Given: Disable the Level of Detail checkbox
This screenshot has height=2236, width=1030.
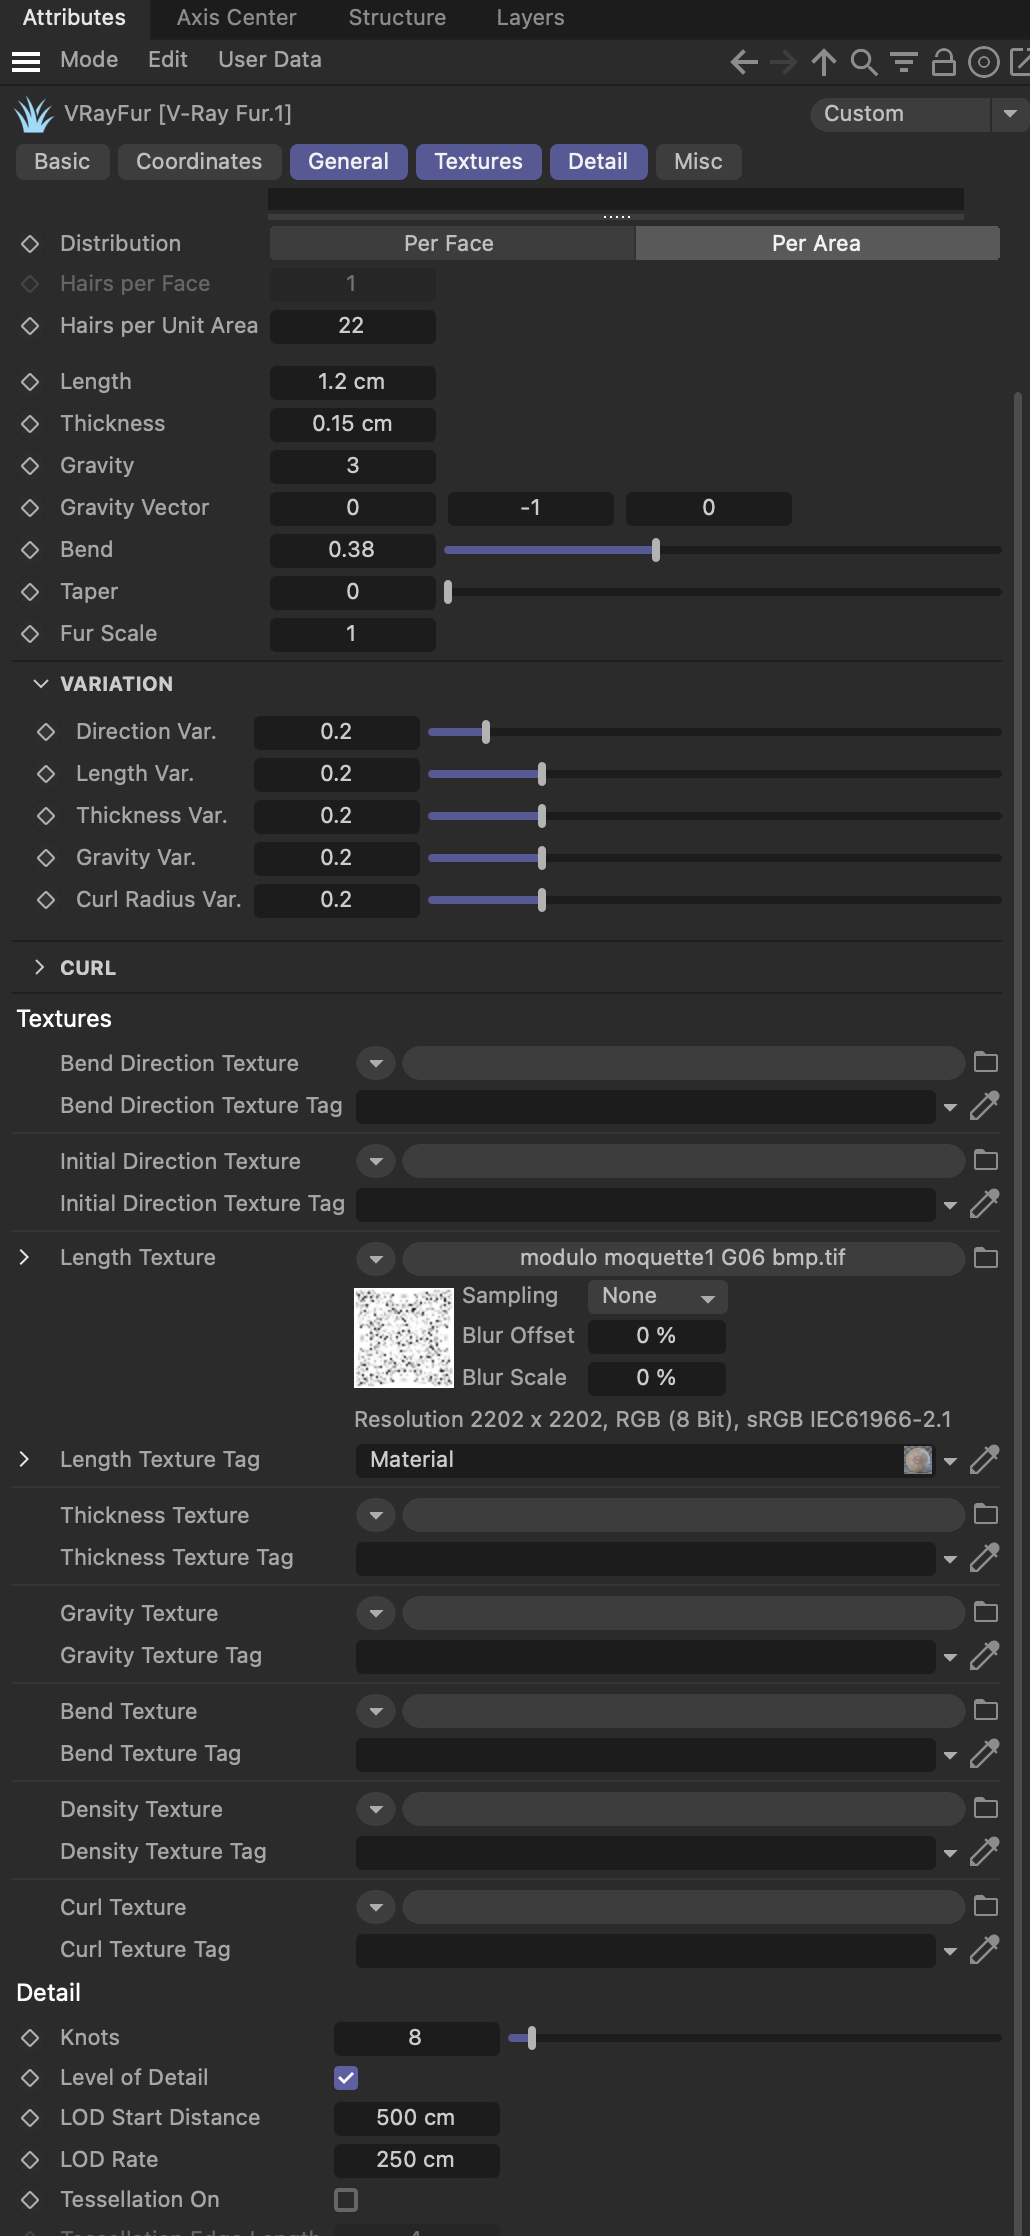Looking at the screenshot, I should click(346, 2078).
